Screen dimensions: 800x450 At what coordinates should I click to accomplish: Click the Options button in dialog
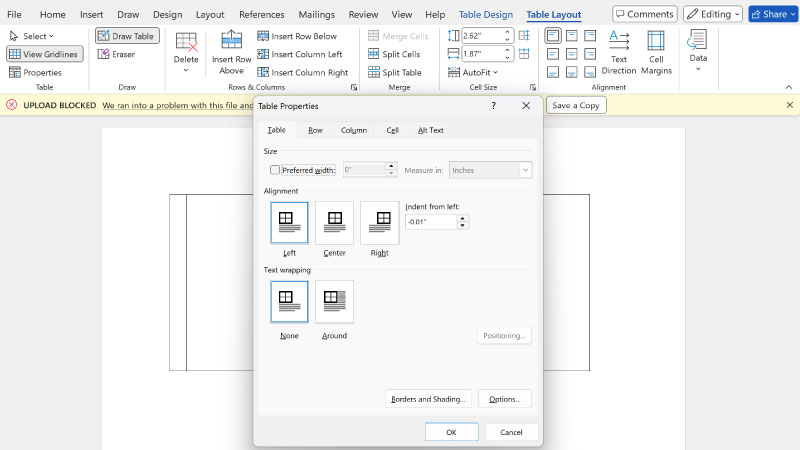point(505,399)
